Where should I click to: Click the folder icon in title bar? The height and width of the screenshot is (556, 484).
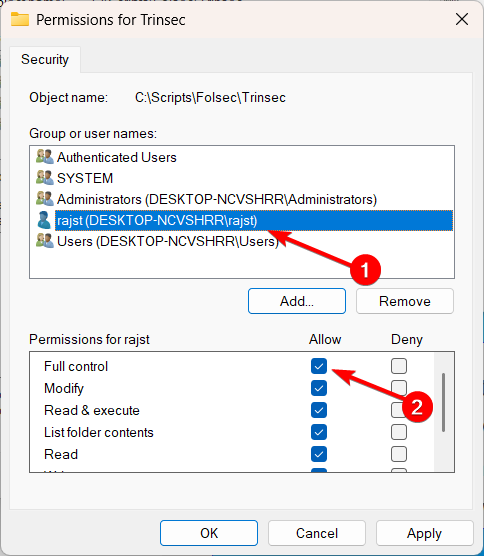(20, 19)
